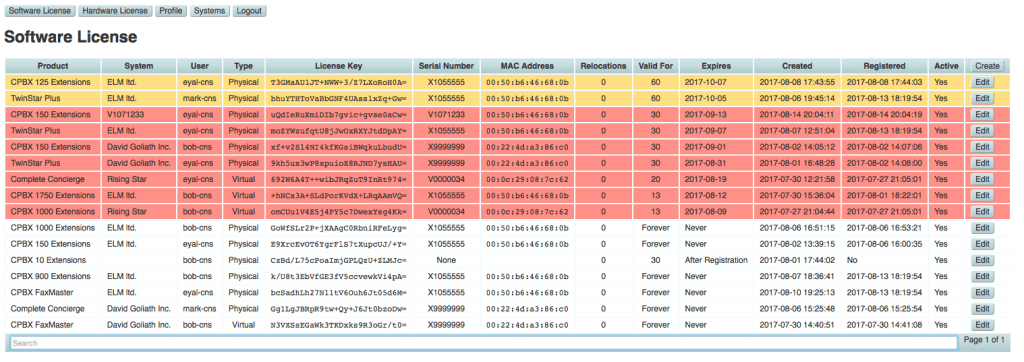
Task: Sort by the Serial Number column header
Action: (446, 66)
